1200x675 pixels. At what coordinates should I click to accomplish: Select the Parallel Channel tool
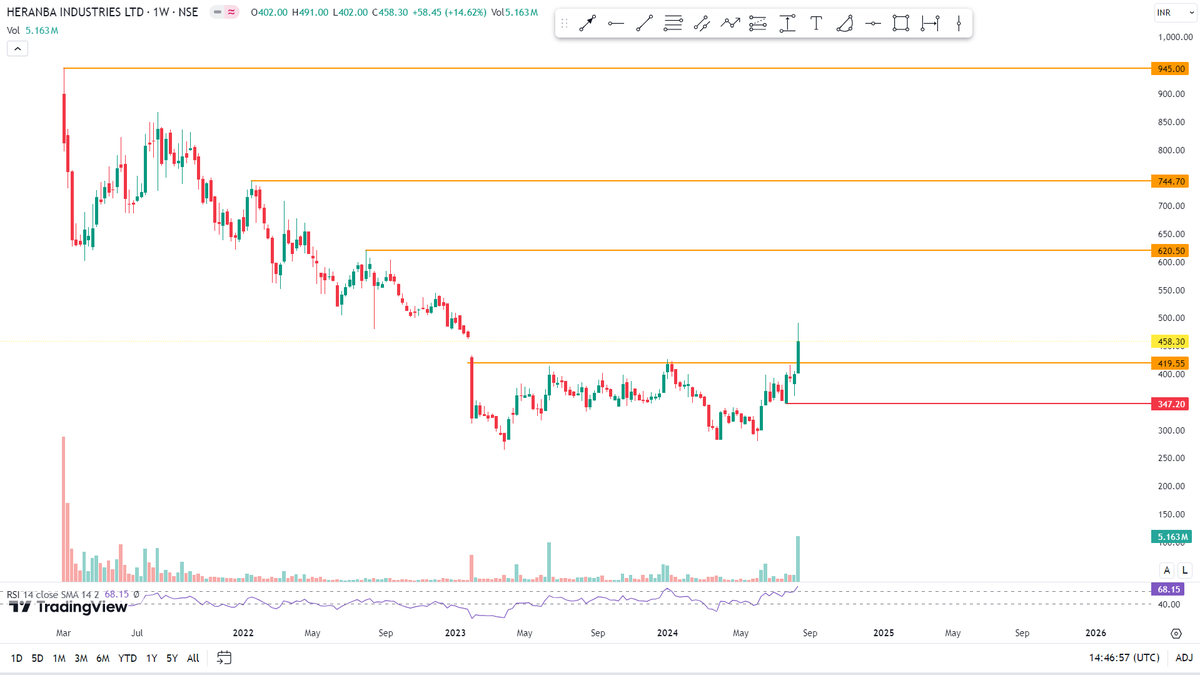tap(701, 23)
